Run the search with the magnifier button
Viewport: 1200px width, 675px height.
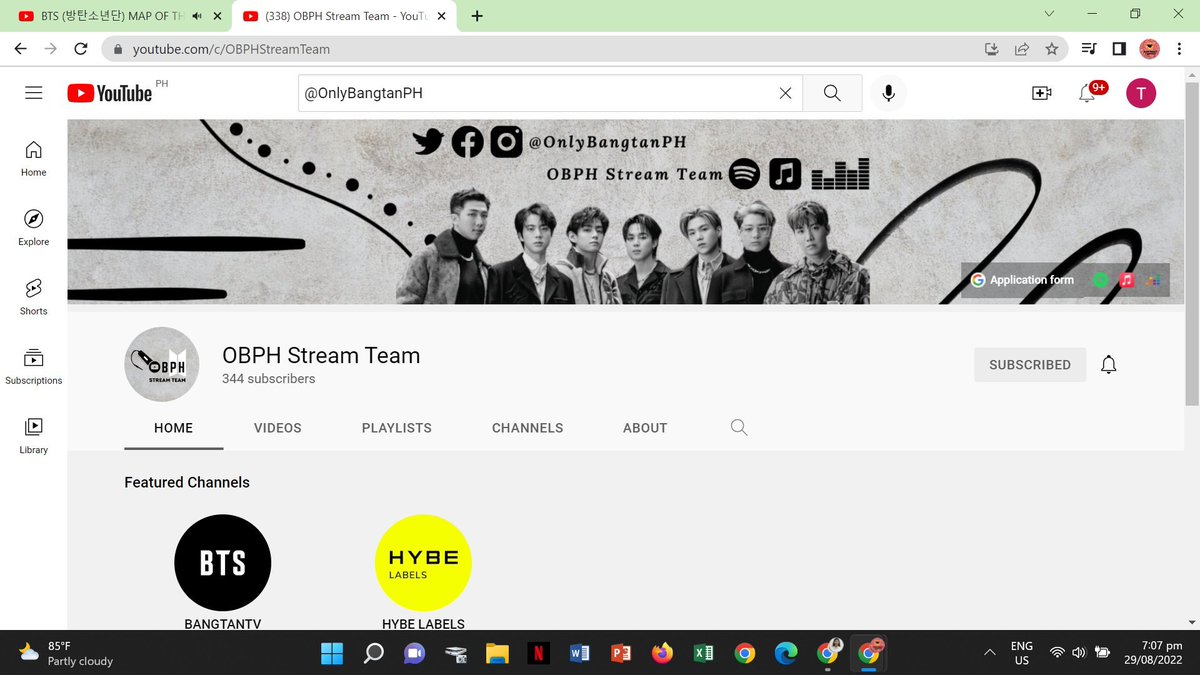(832, 93)
